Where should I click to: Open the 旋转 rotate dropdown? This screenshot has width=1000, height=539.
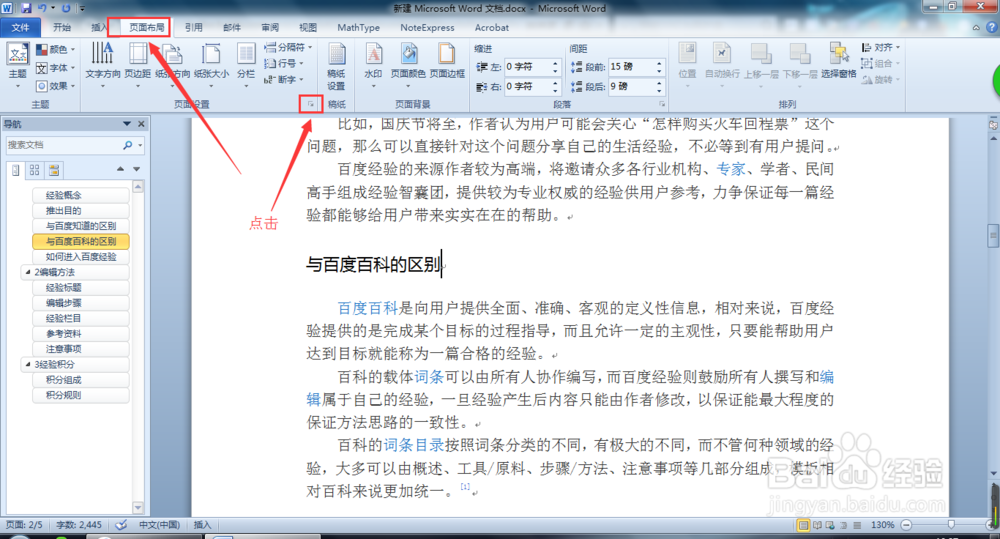881,80
